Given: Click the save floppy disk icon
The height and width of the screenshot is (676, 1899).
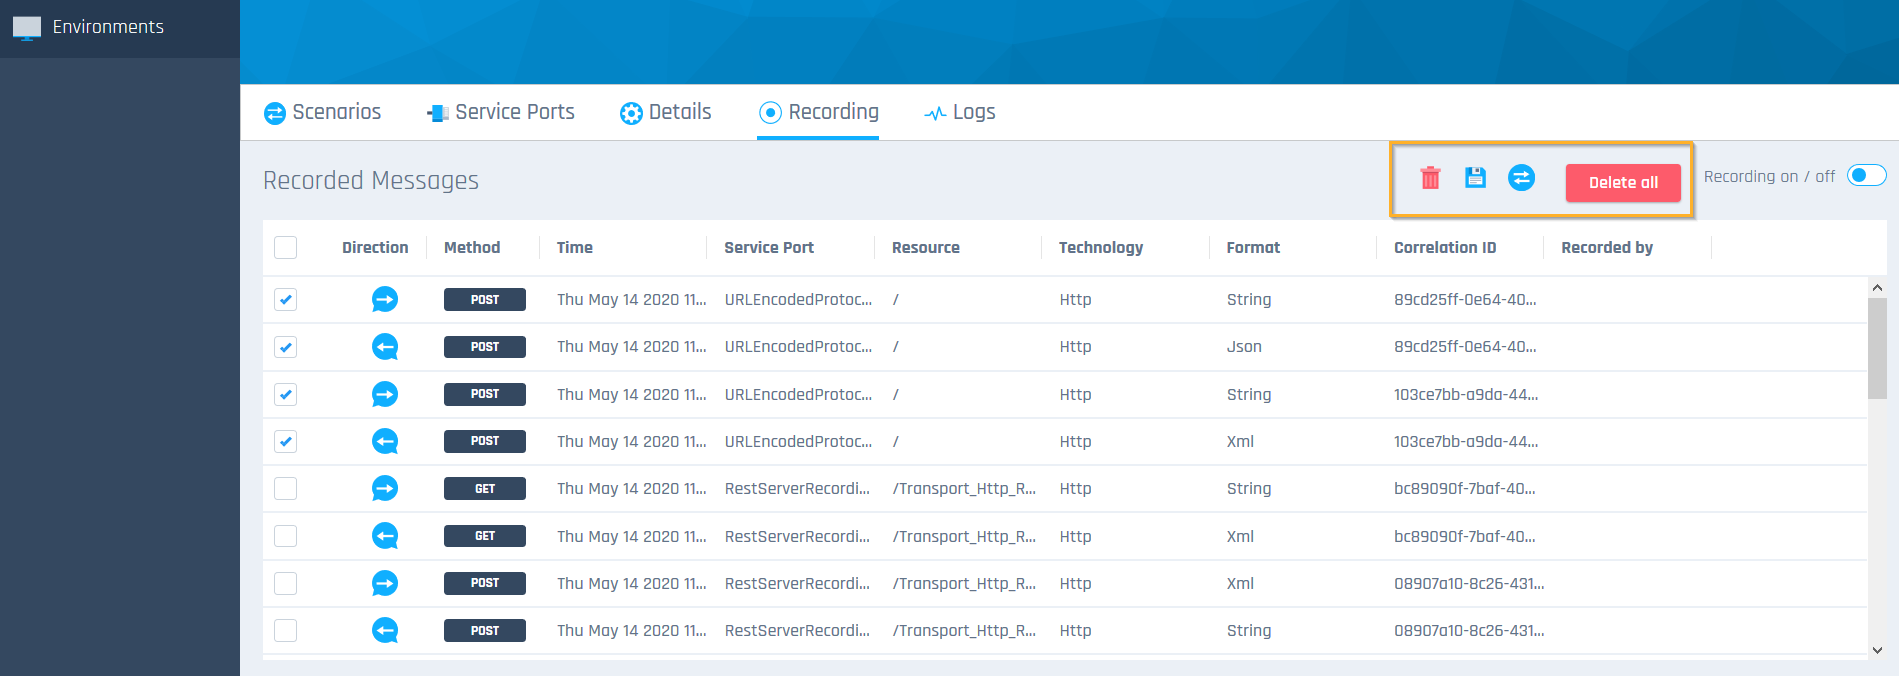Looking at the screenshot, I should point(1475,178).
